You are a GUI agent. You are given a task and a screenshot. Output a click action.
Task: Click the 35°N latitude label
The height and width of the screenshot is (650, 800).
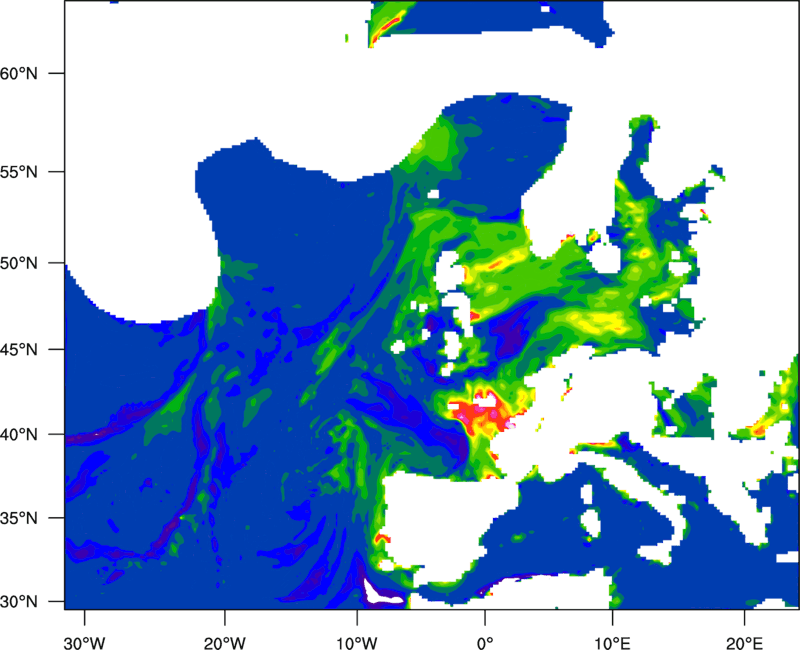coord(19,518)
